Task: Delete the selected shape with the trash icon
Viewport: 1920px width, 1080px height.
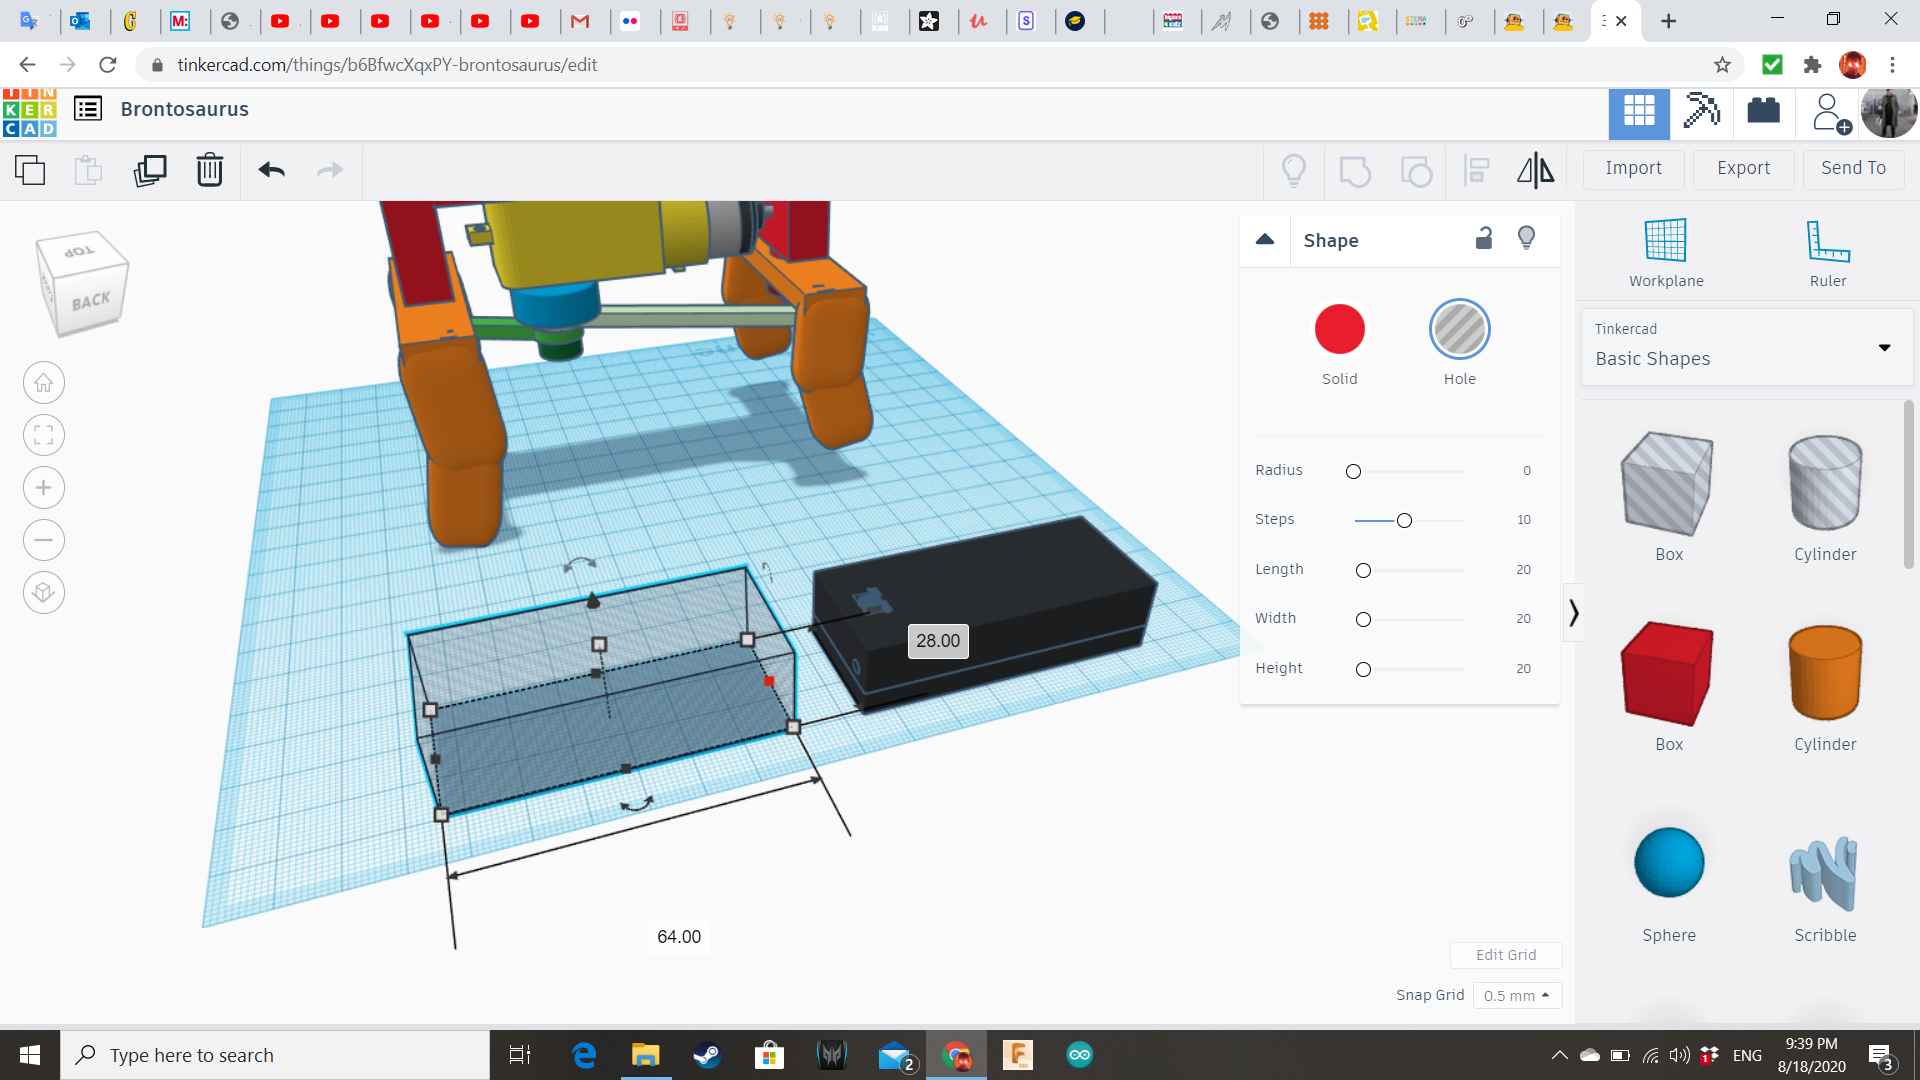Action: pos(210,170)
